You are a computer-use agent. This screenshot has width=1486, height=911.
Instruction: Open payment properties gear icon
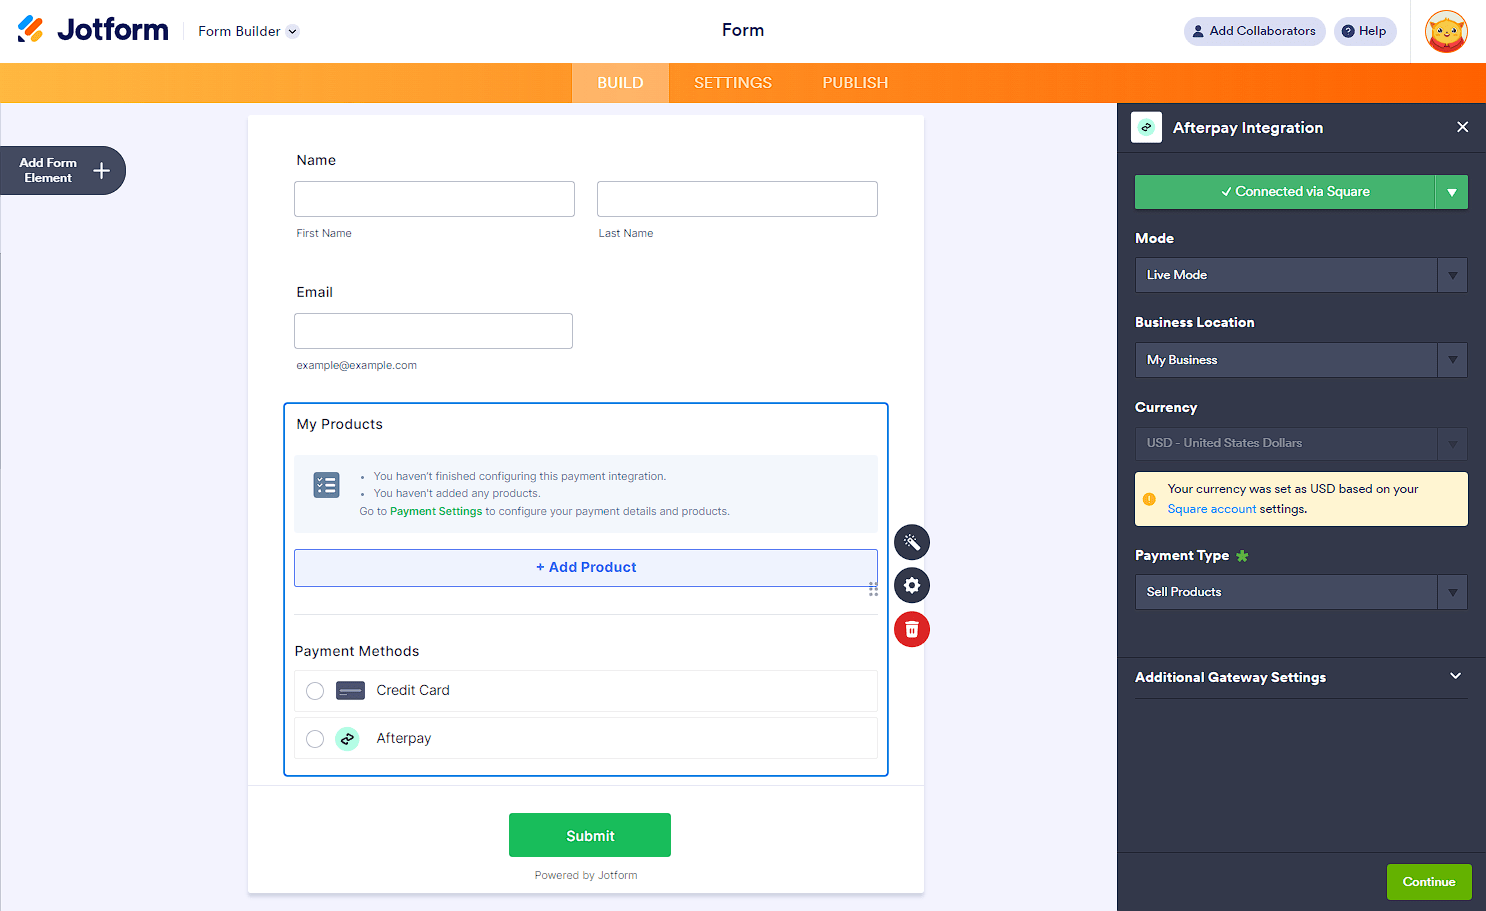pos(912,585)
